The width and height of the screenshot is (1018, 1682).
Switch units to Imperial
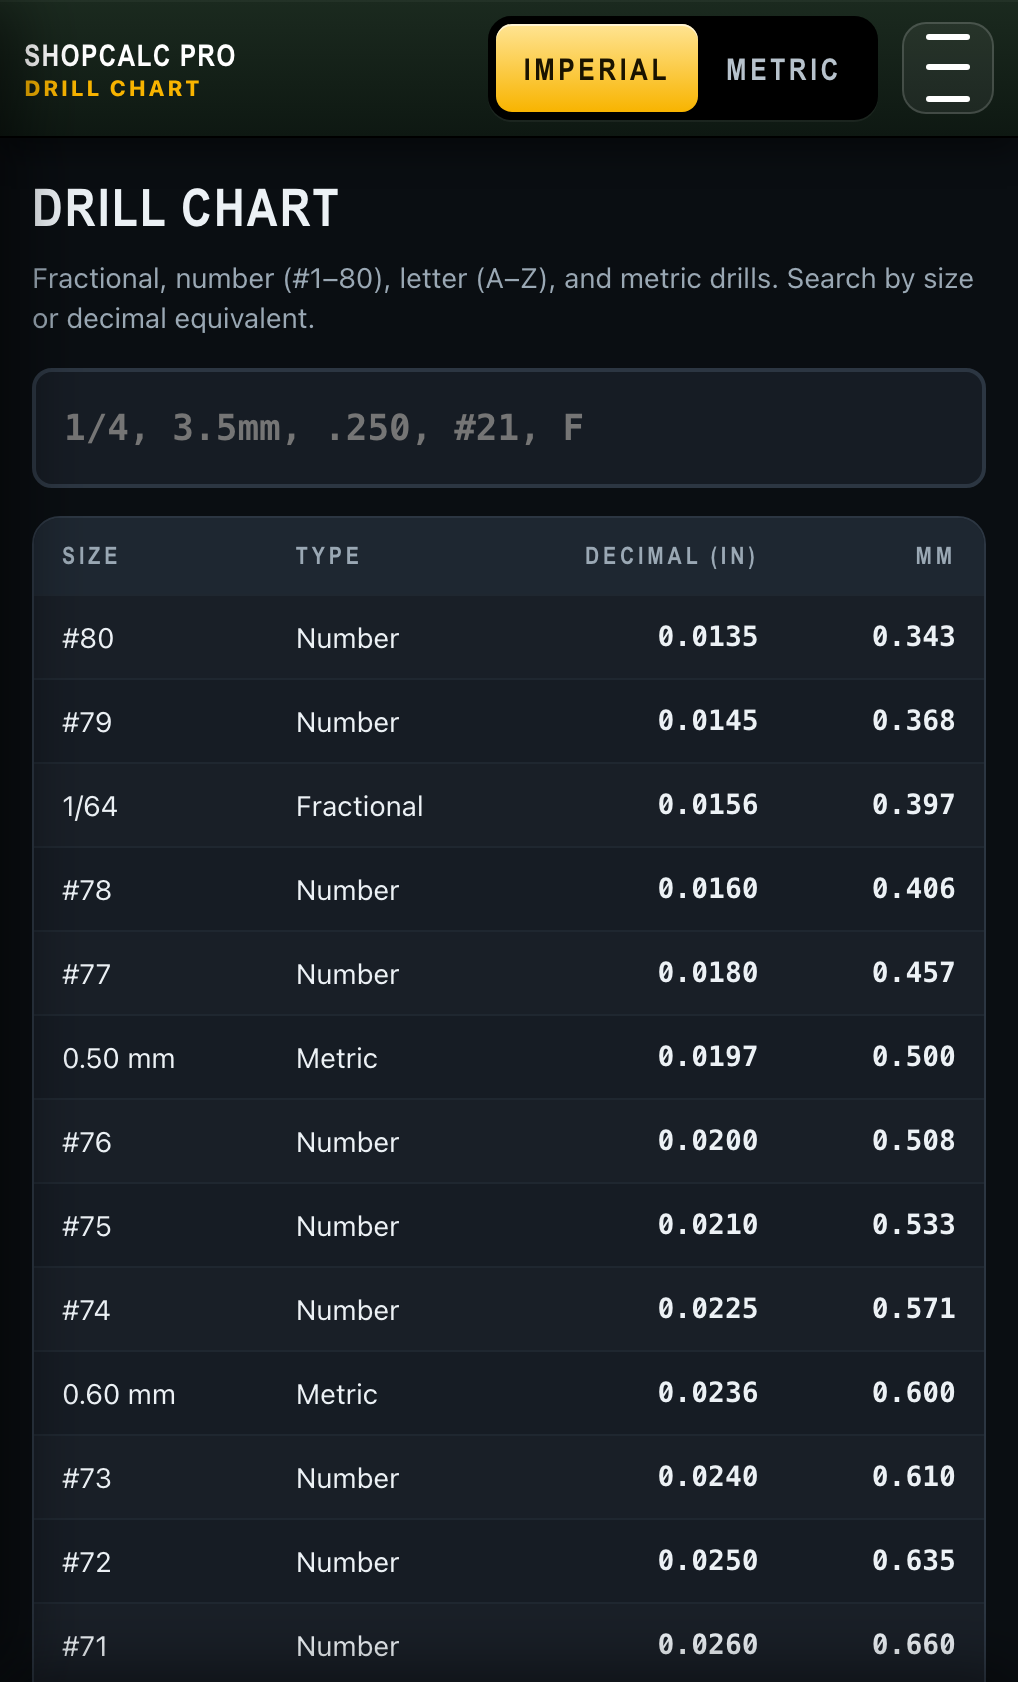[596, 68]
